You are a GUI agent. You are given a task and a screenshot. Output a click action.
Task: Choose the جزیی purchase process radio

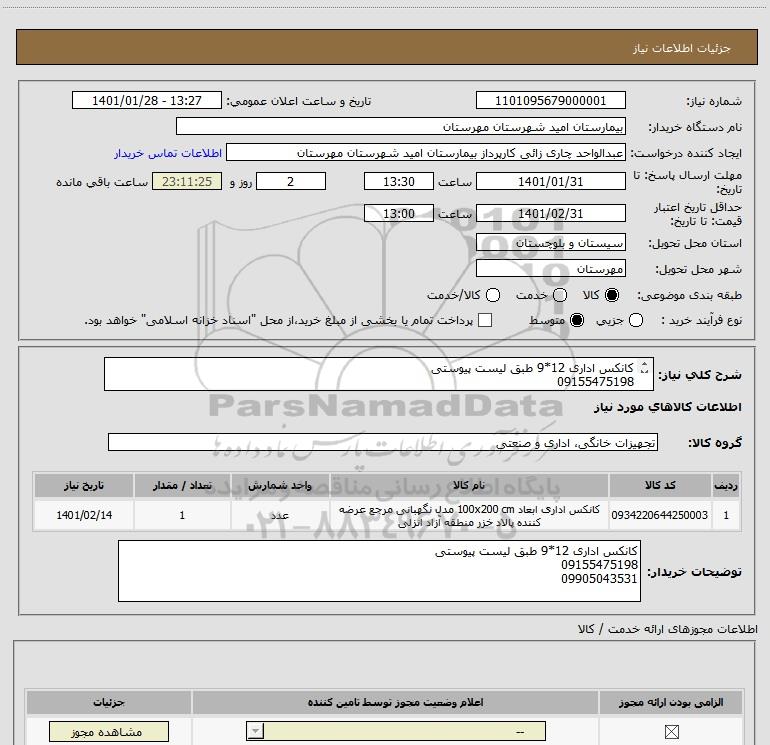tap(636, 320)
